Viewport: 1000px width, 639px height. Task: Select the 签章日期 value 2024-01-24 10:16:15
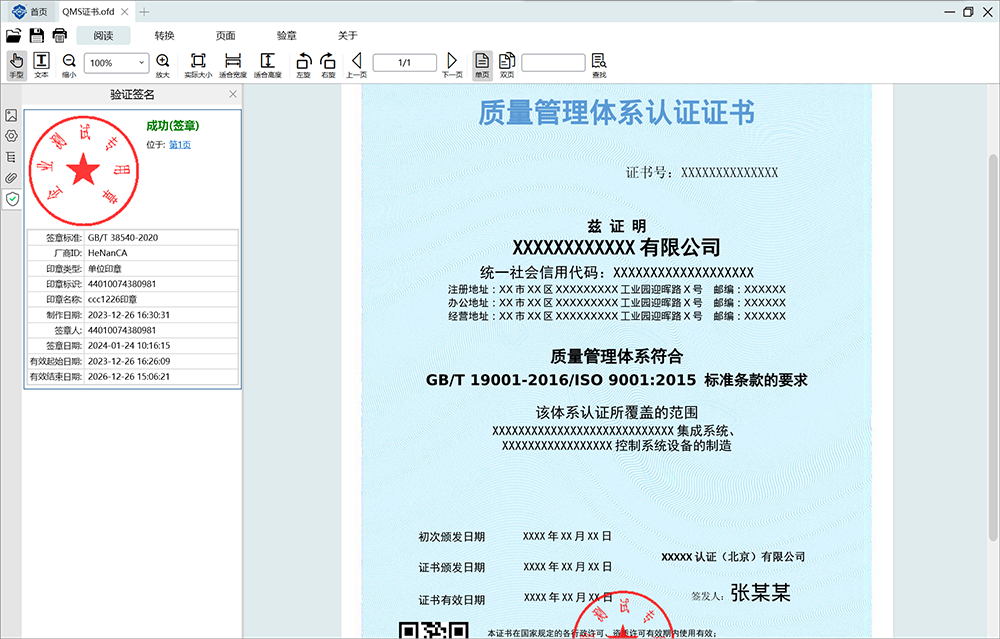click(x=129, y=346)
